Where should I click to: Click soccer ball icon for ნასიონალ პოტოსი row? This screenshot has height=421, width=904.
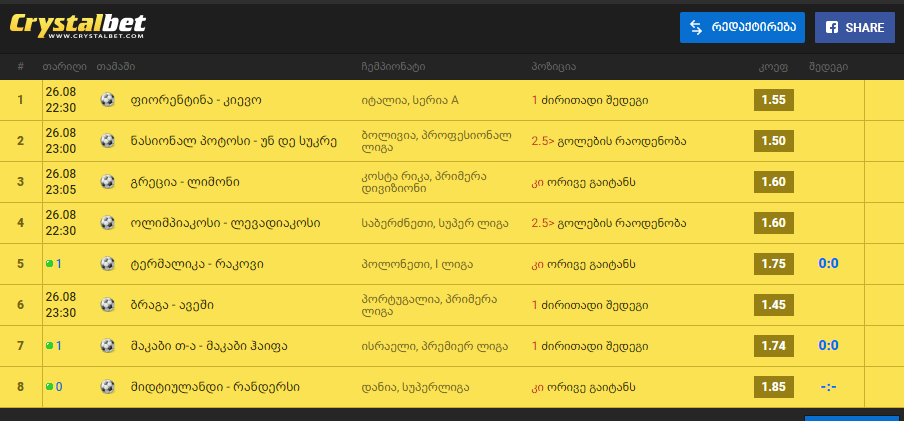107,141
